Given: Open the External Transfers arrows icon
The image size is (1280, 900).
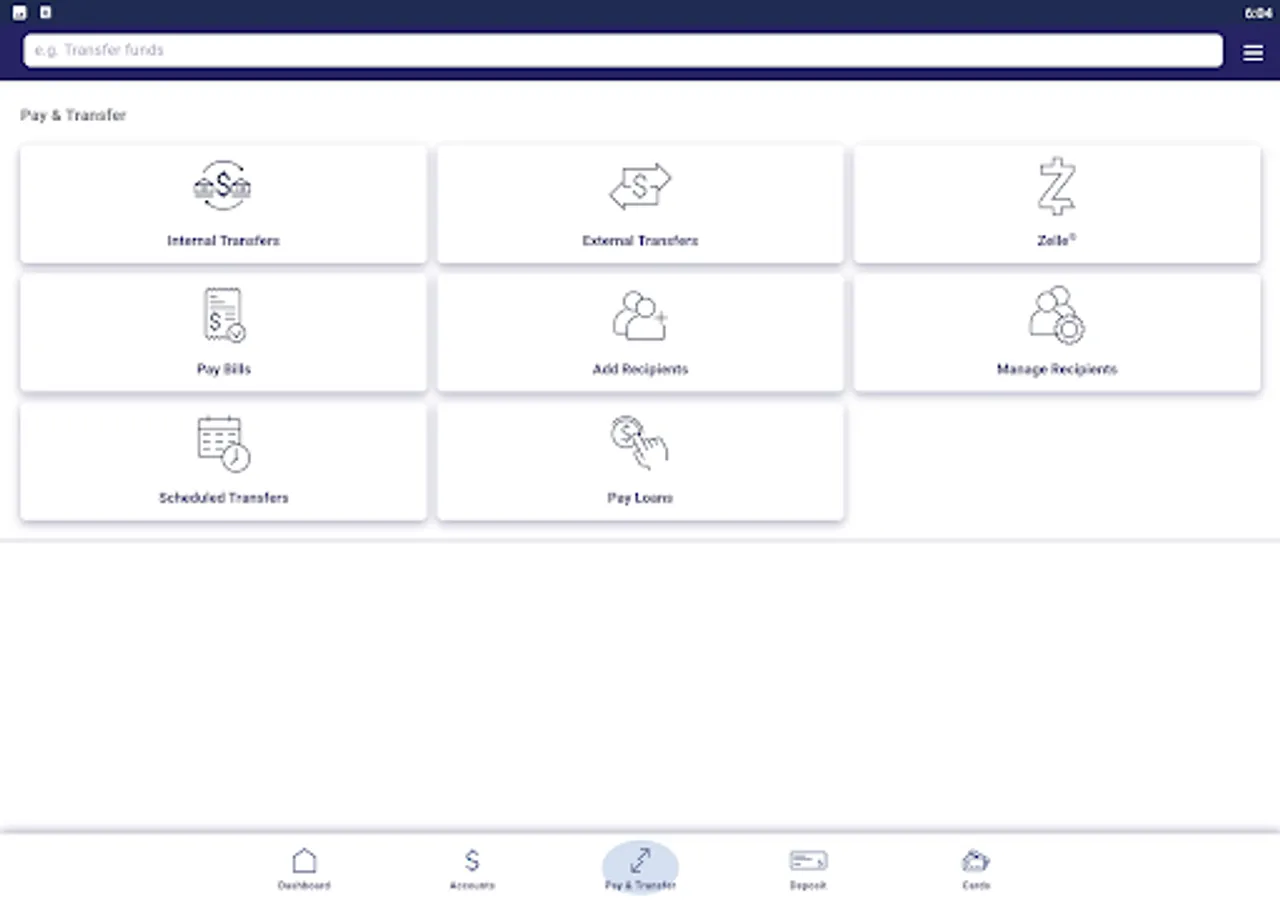Looking at the screenshot, I should click(x=640, y=186).
